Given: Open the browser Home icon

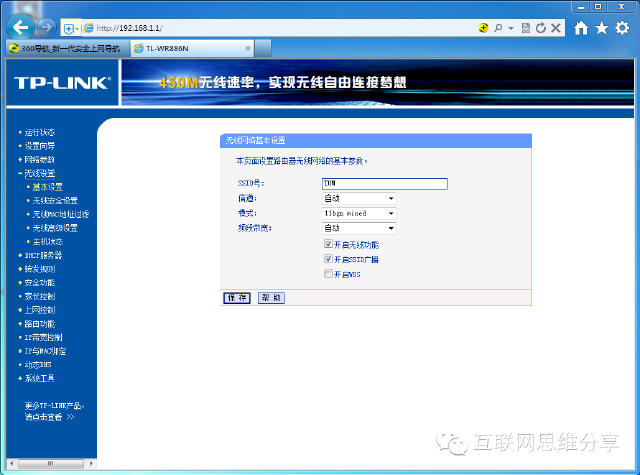Looking at the screenshot, I should click(581, 28).
